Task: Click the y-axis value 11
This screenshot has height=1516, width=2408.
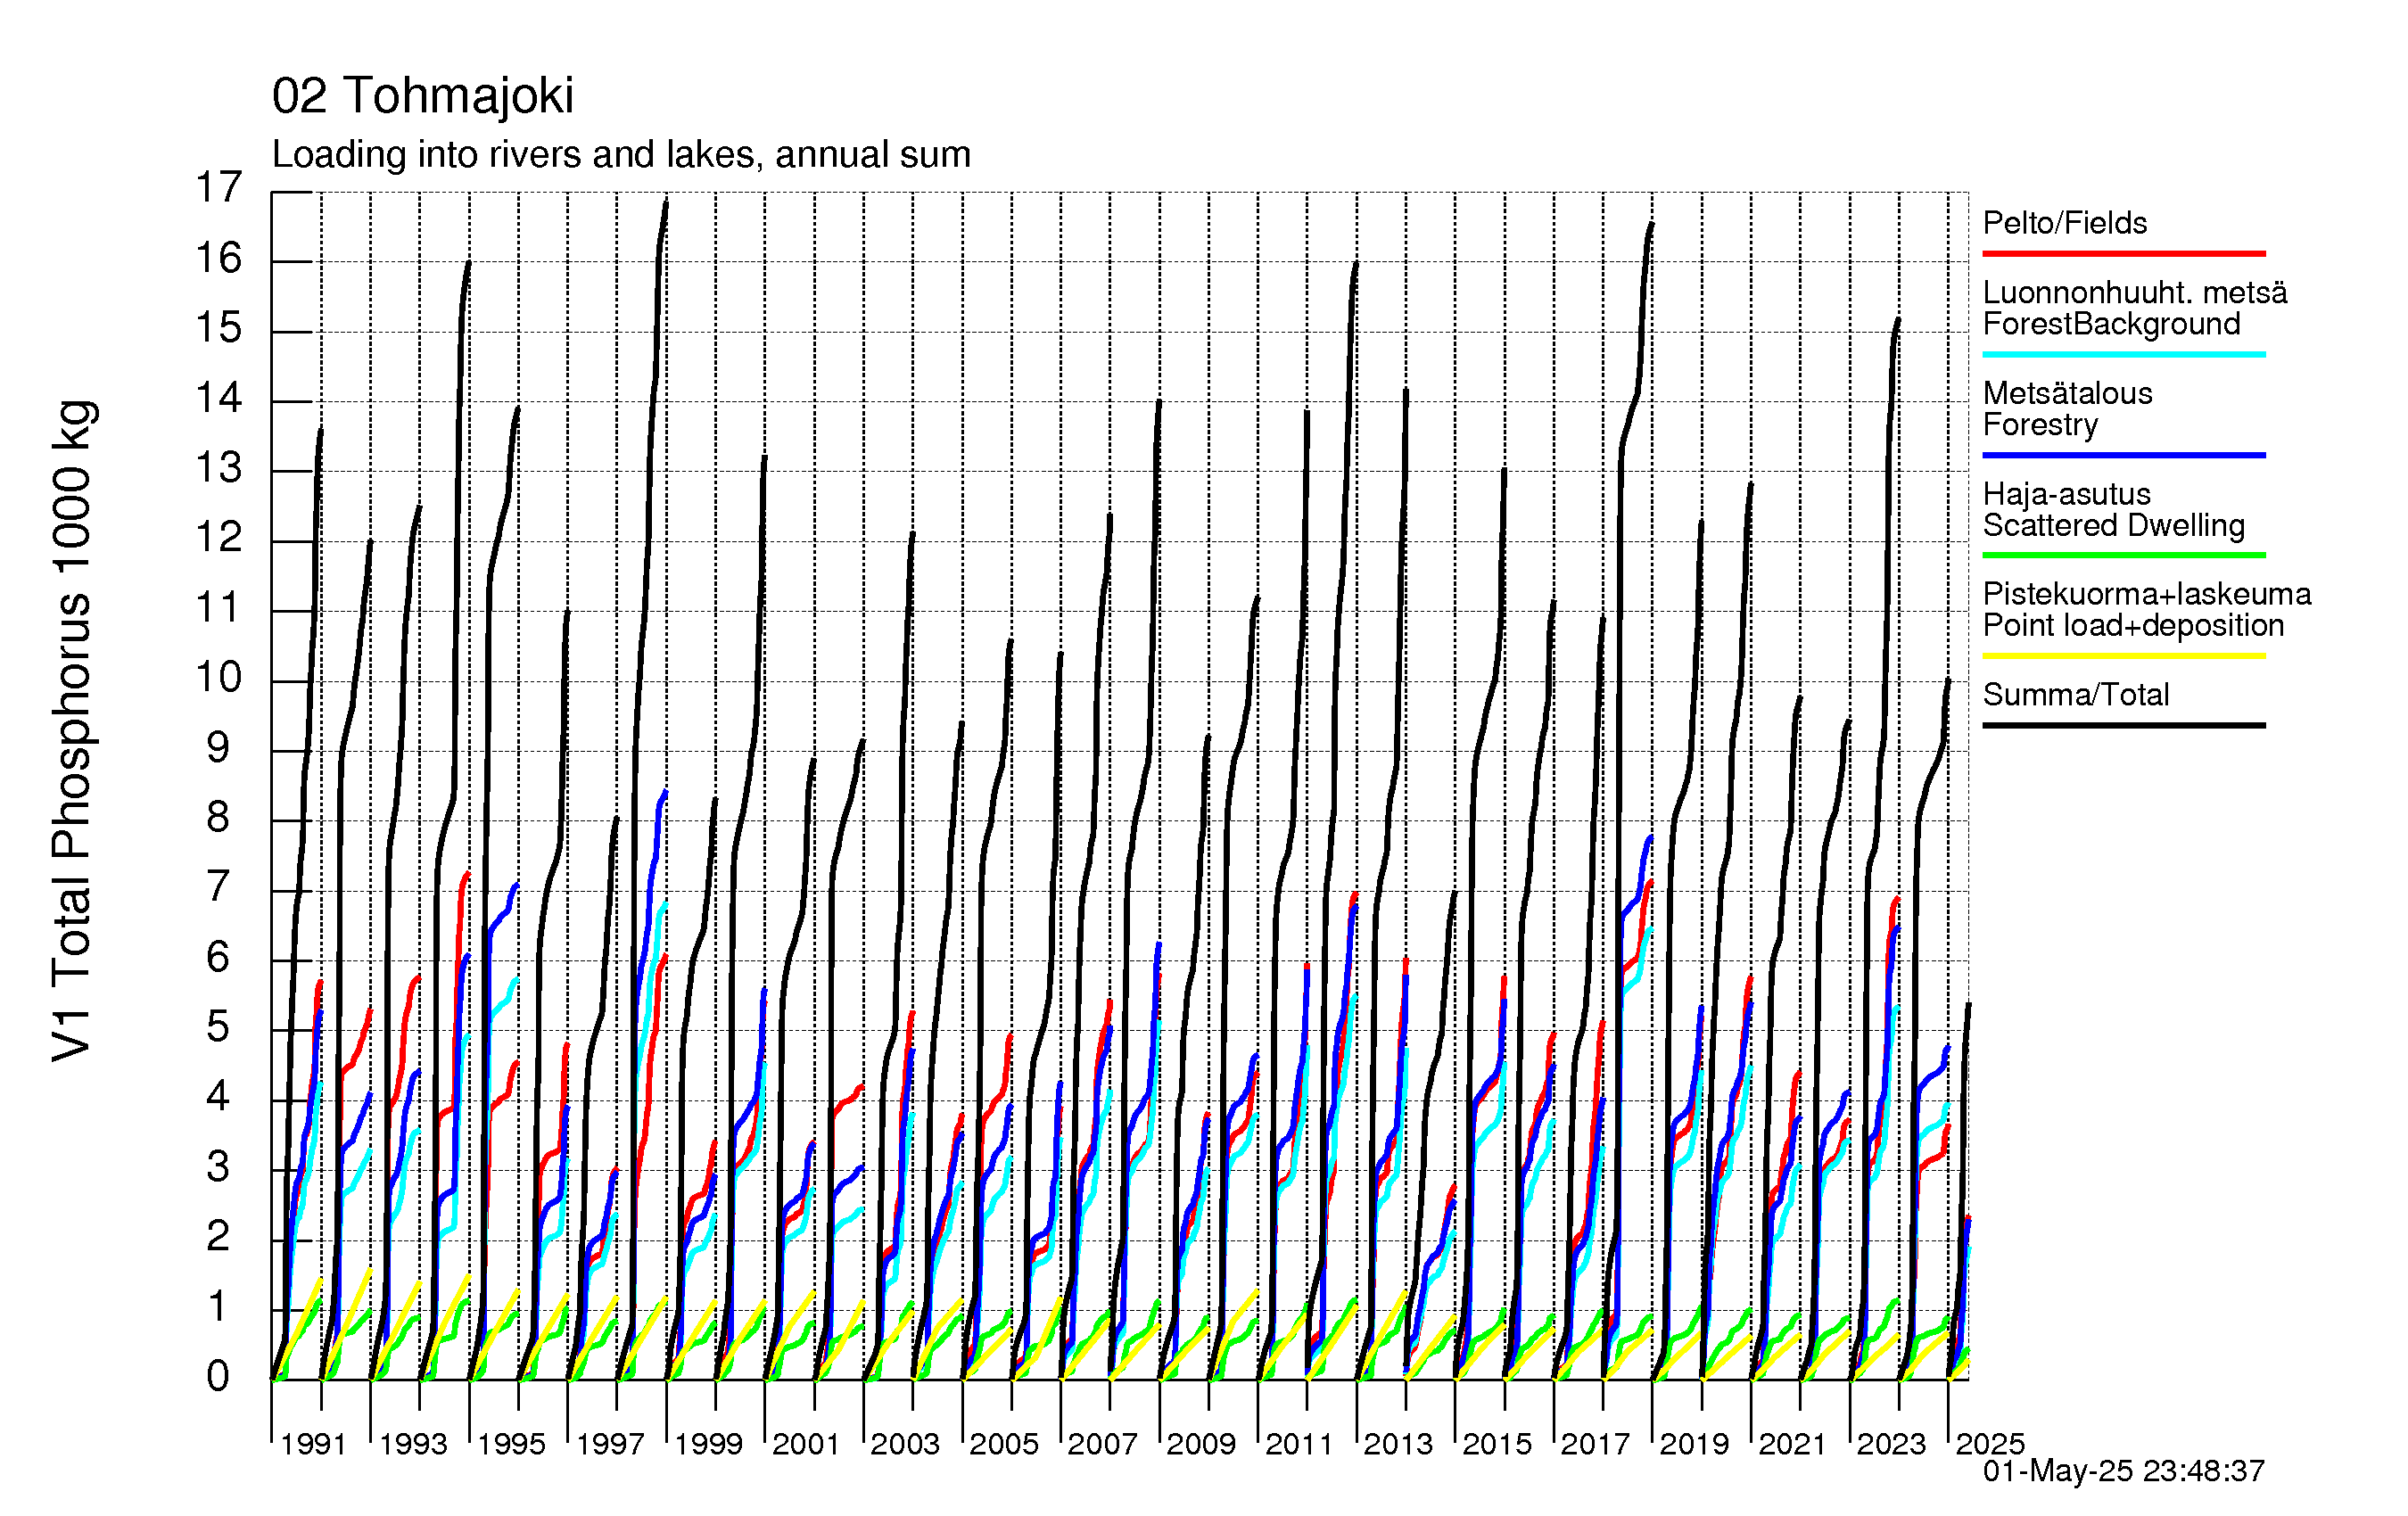Action: (218, 608)
